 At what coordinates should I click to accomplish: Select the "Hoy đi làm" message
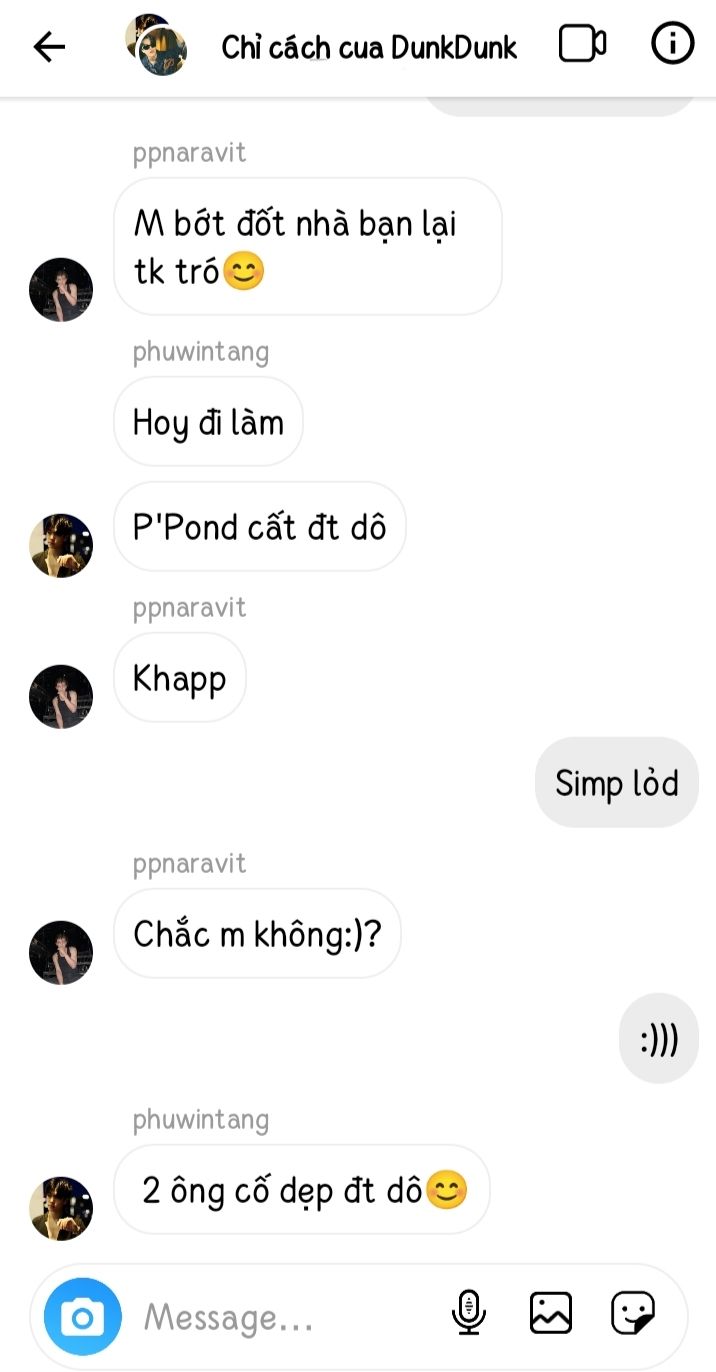tap(208, 422)
